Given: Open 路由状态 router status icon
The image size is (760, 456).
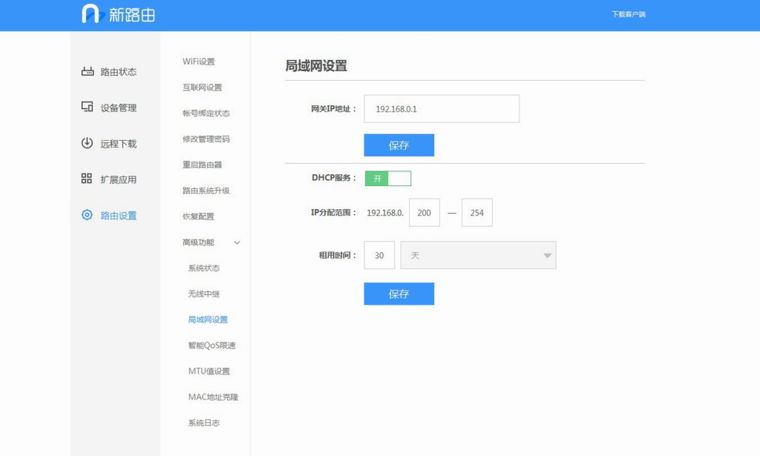Looking at the screenshot, I should click(87, 72).
